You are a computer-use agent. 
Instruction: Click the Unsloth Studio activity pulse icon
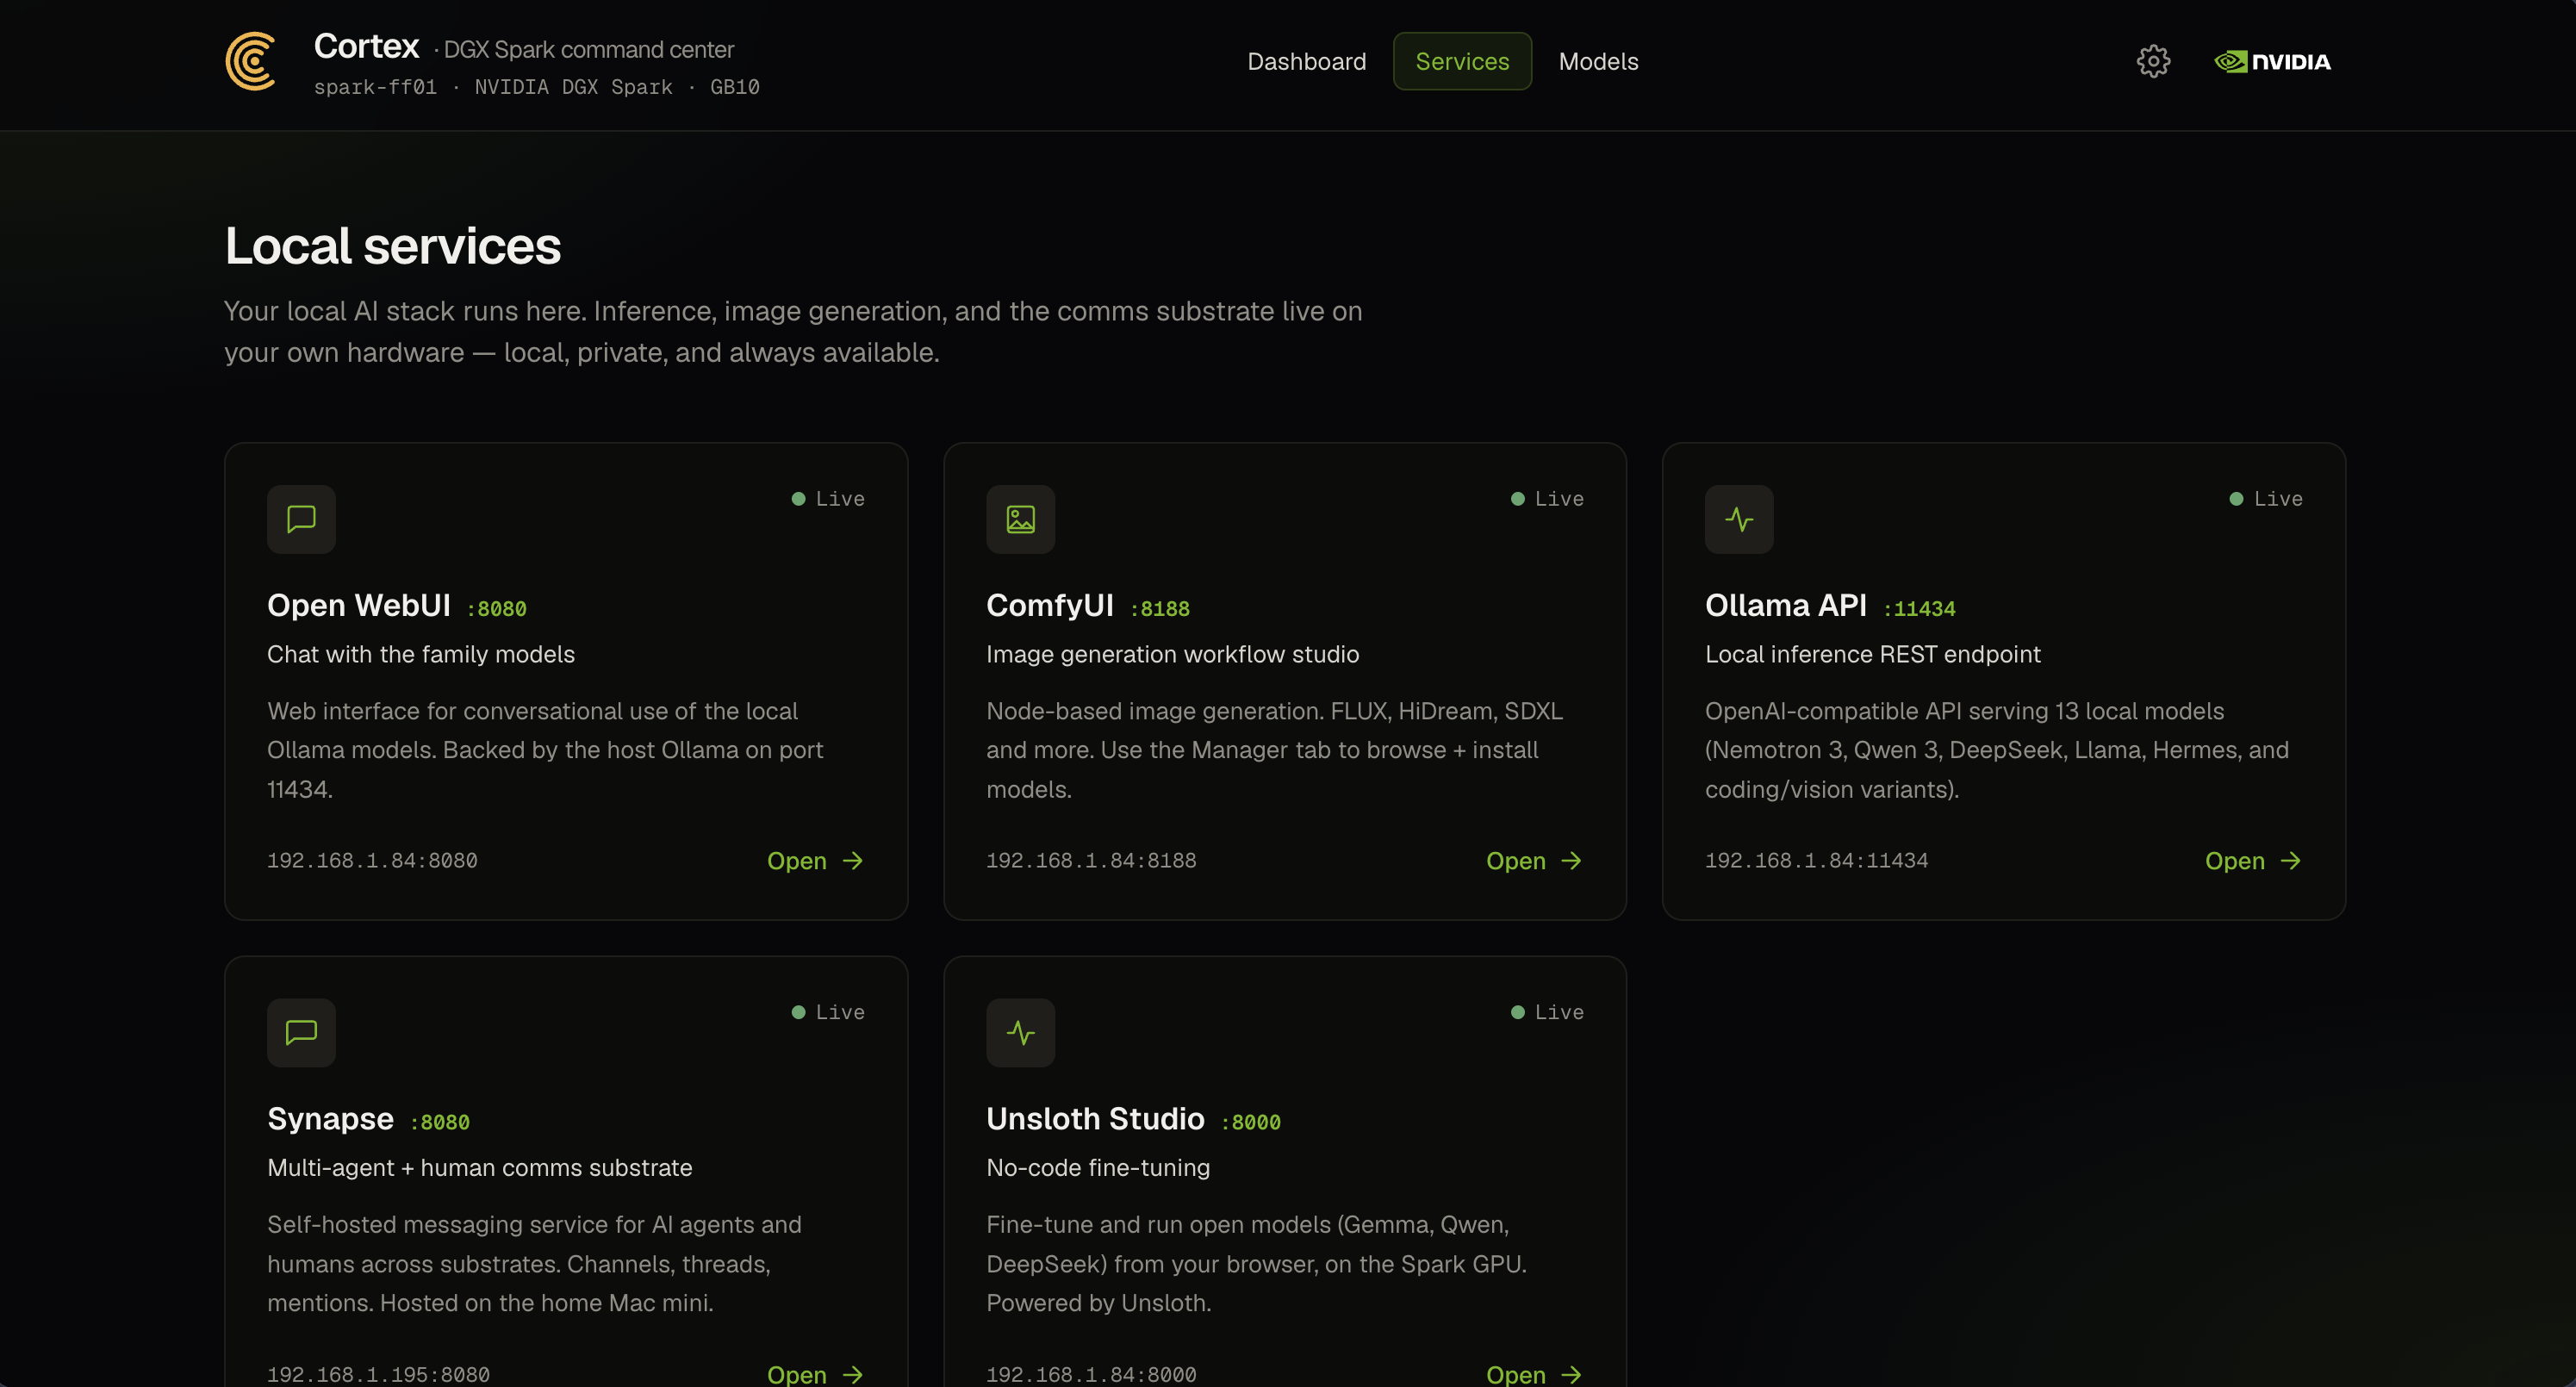(x=1020, y=1032)
